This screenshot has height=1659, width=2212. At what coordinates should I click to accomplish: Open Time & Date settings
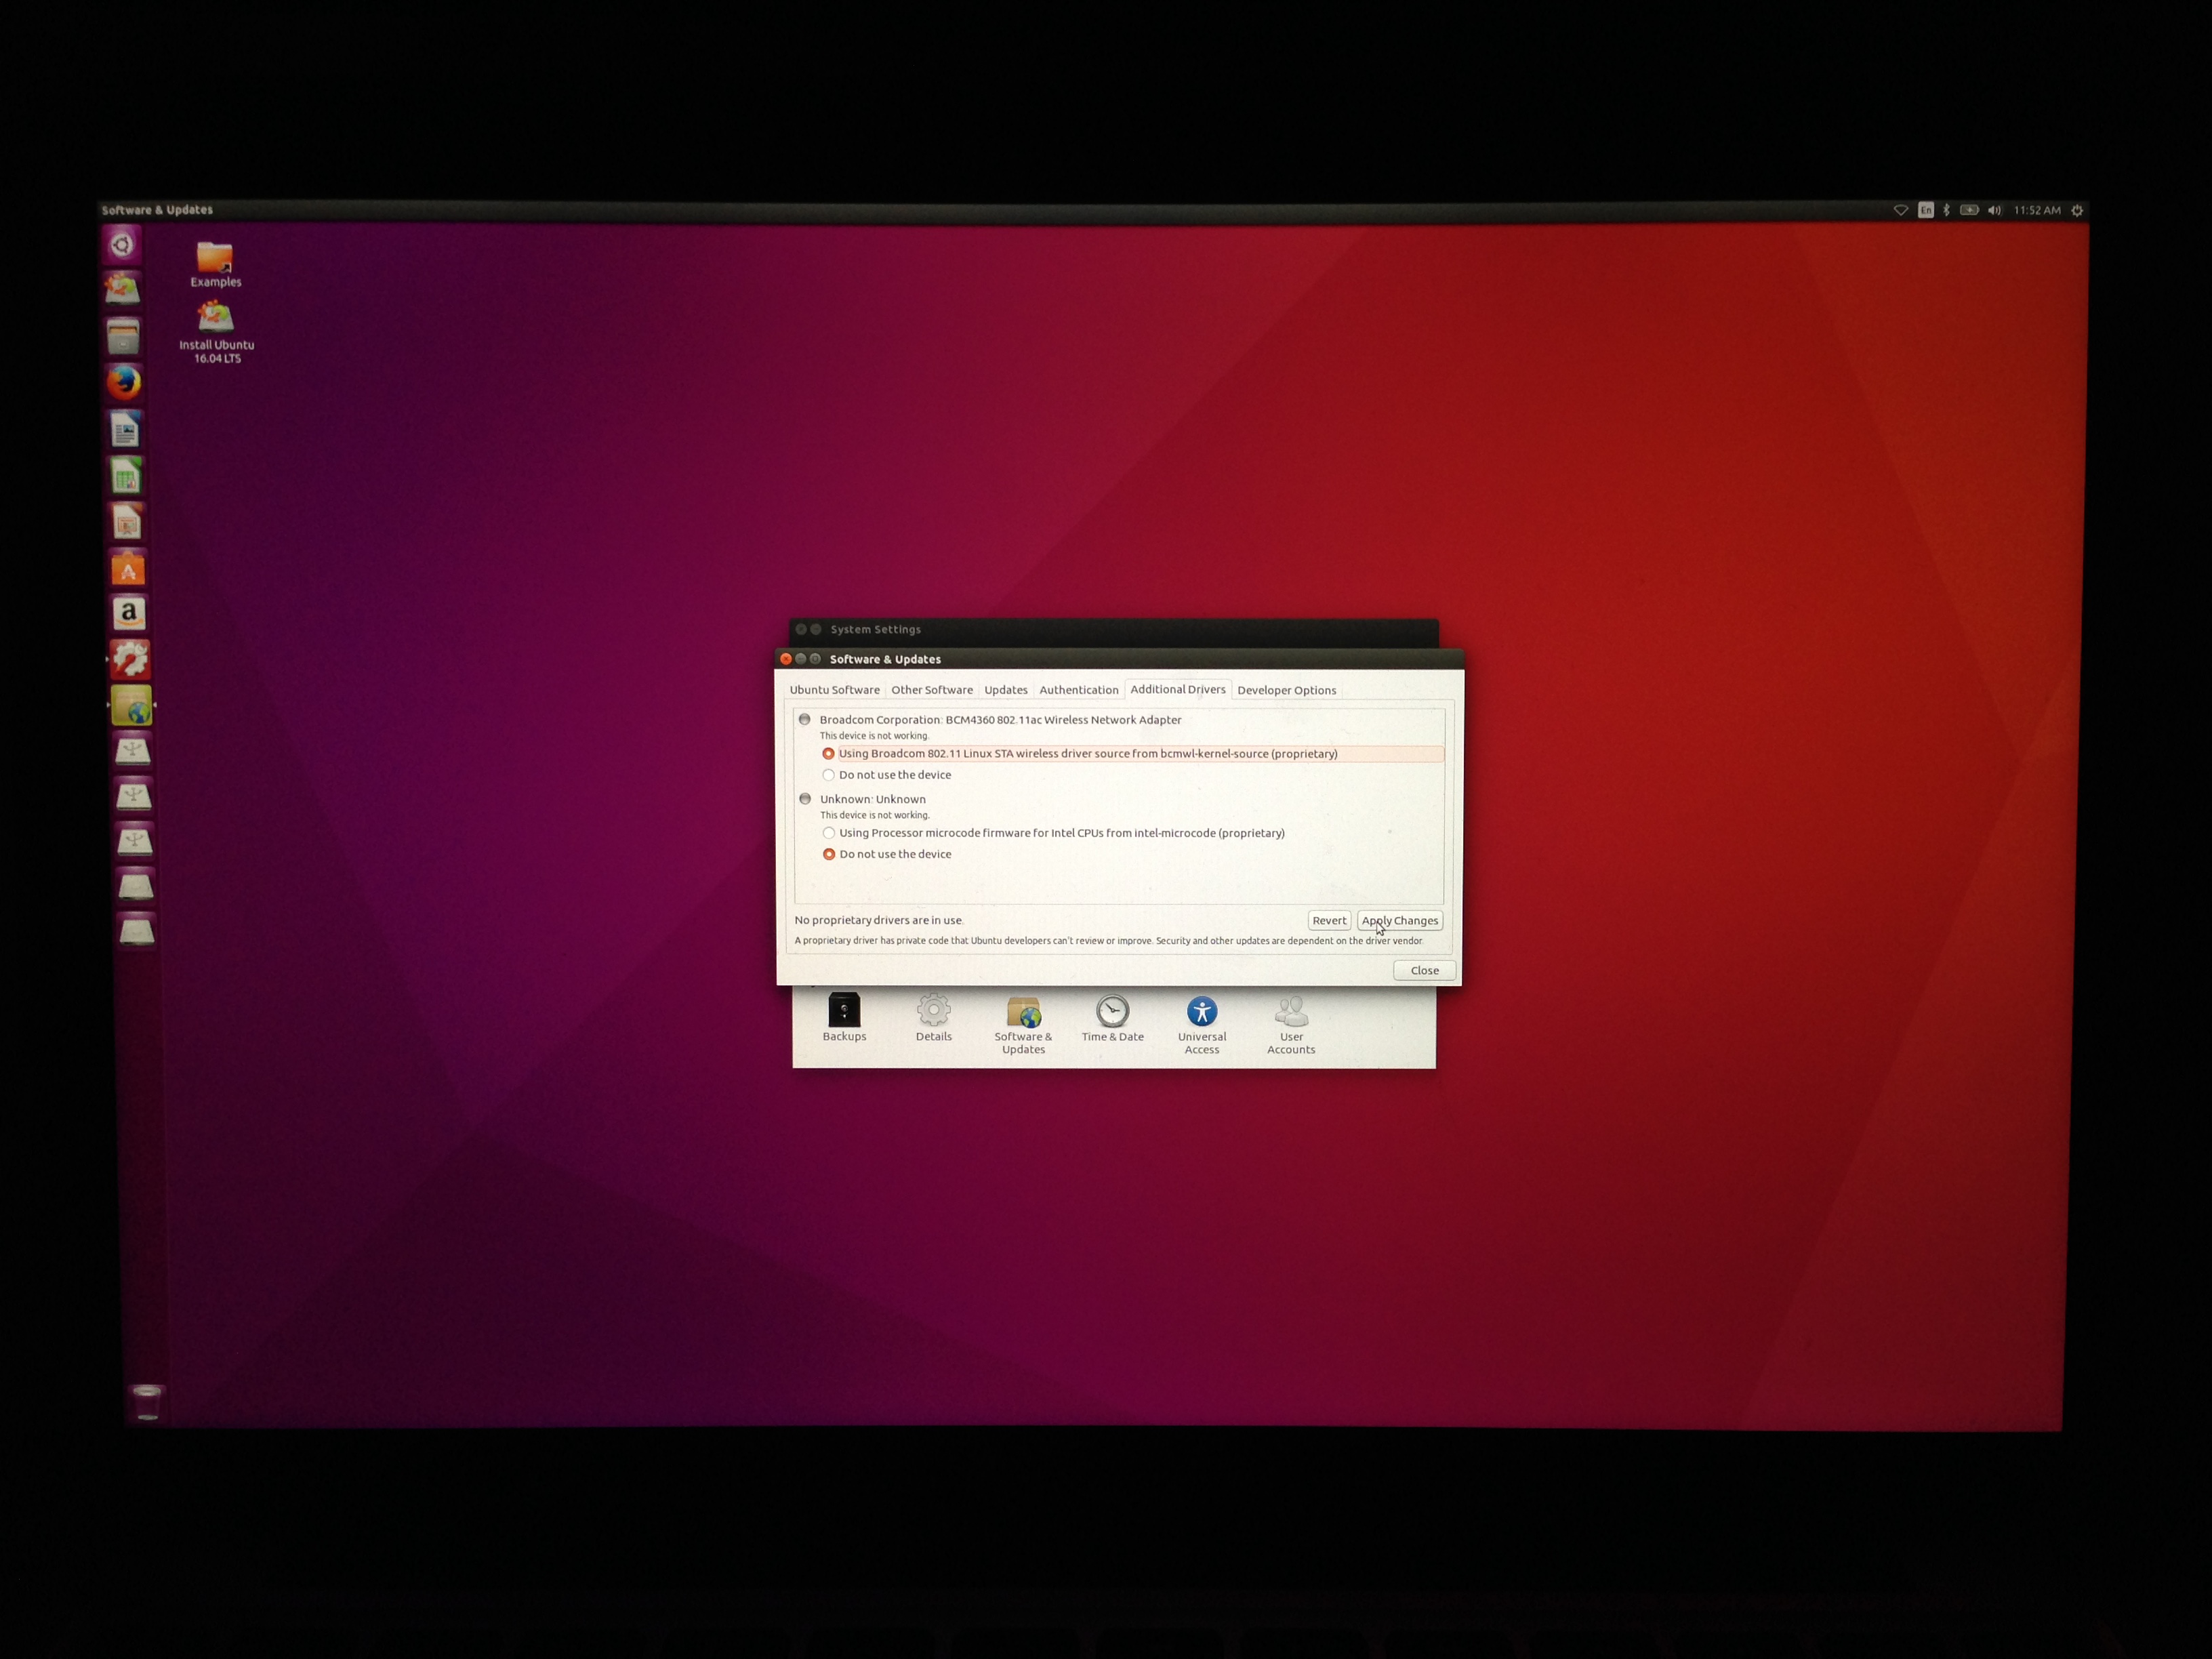point(1112,1012)
